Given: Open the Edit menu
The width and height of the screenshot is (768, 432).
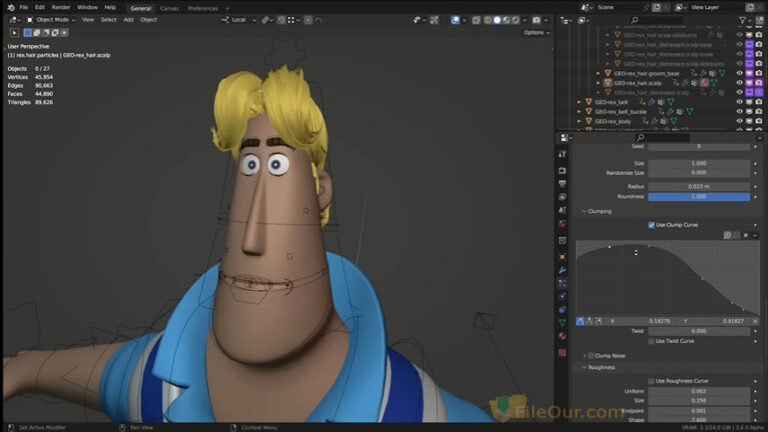Looking at the screenshot, I should [40, 7].
